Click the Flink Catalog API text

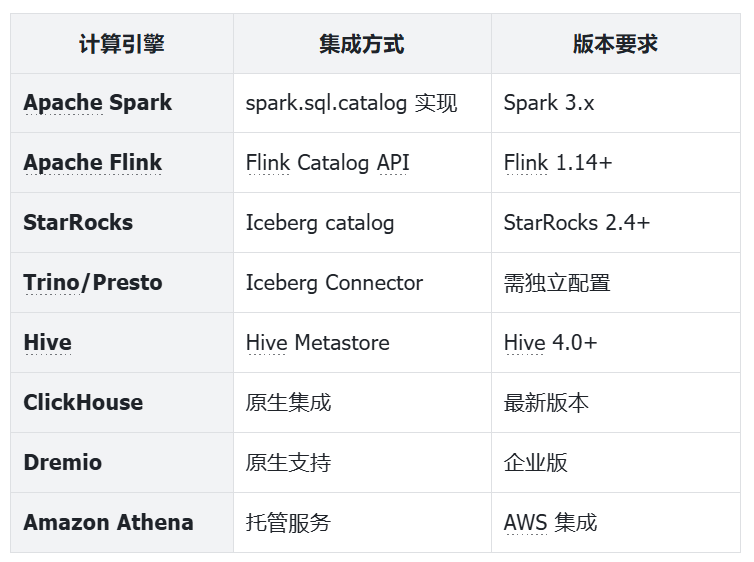tap(327, 163)
